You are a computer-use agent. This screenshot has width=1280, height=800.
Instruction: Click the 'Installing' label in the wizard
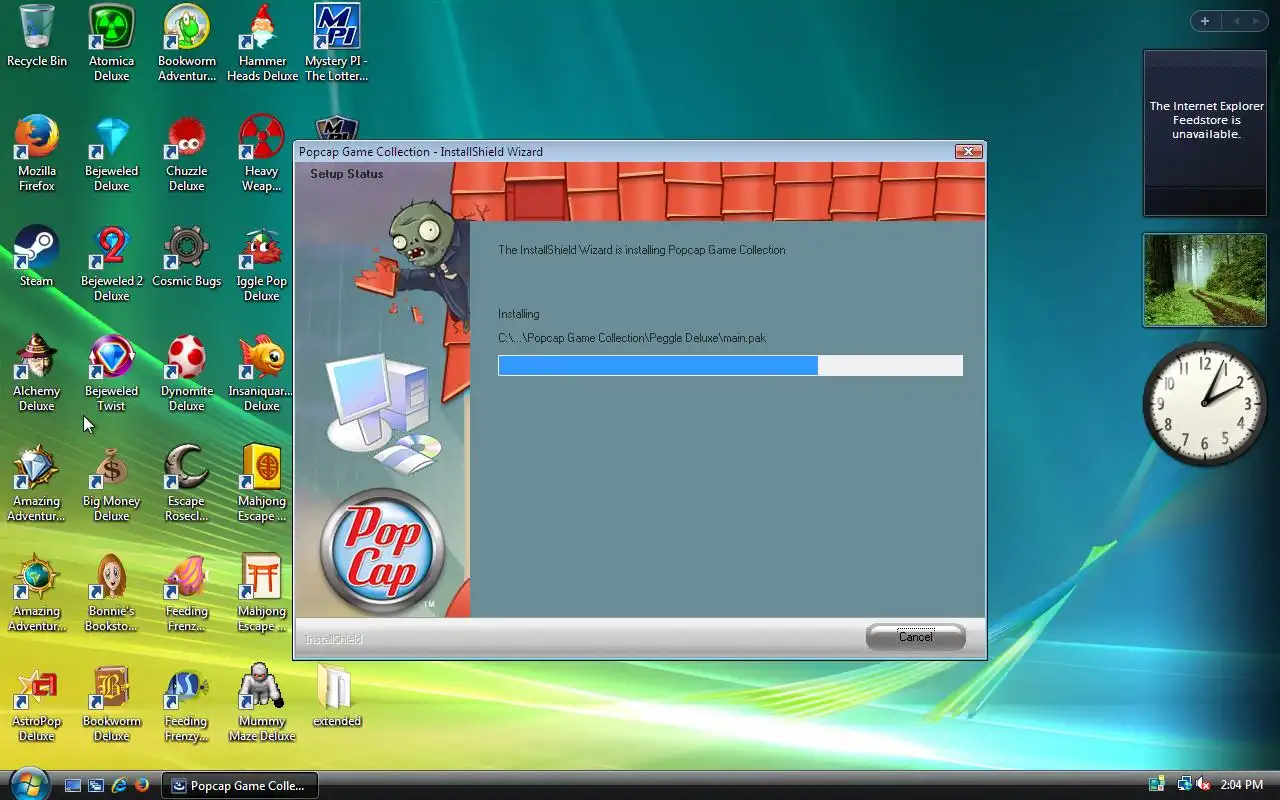[518, 314]
